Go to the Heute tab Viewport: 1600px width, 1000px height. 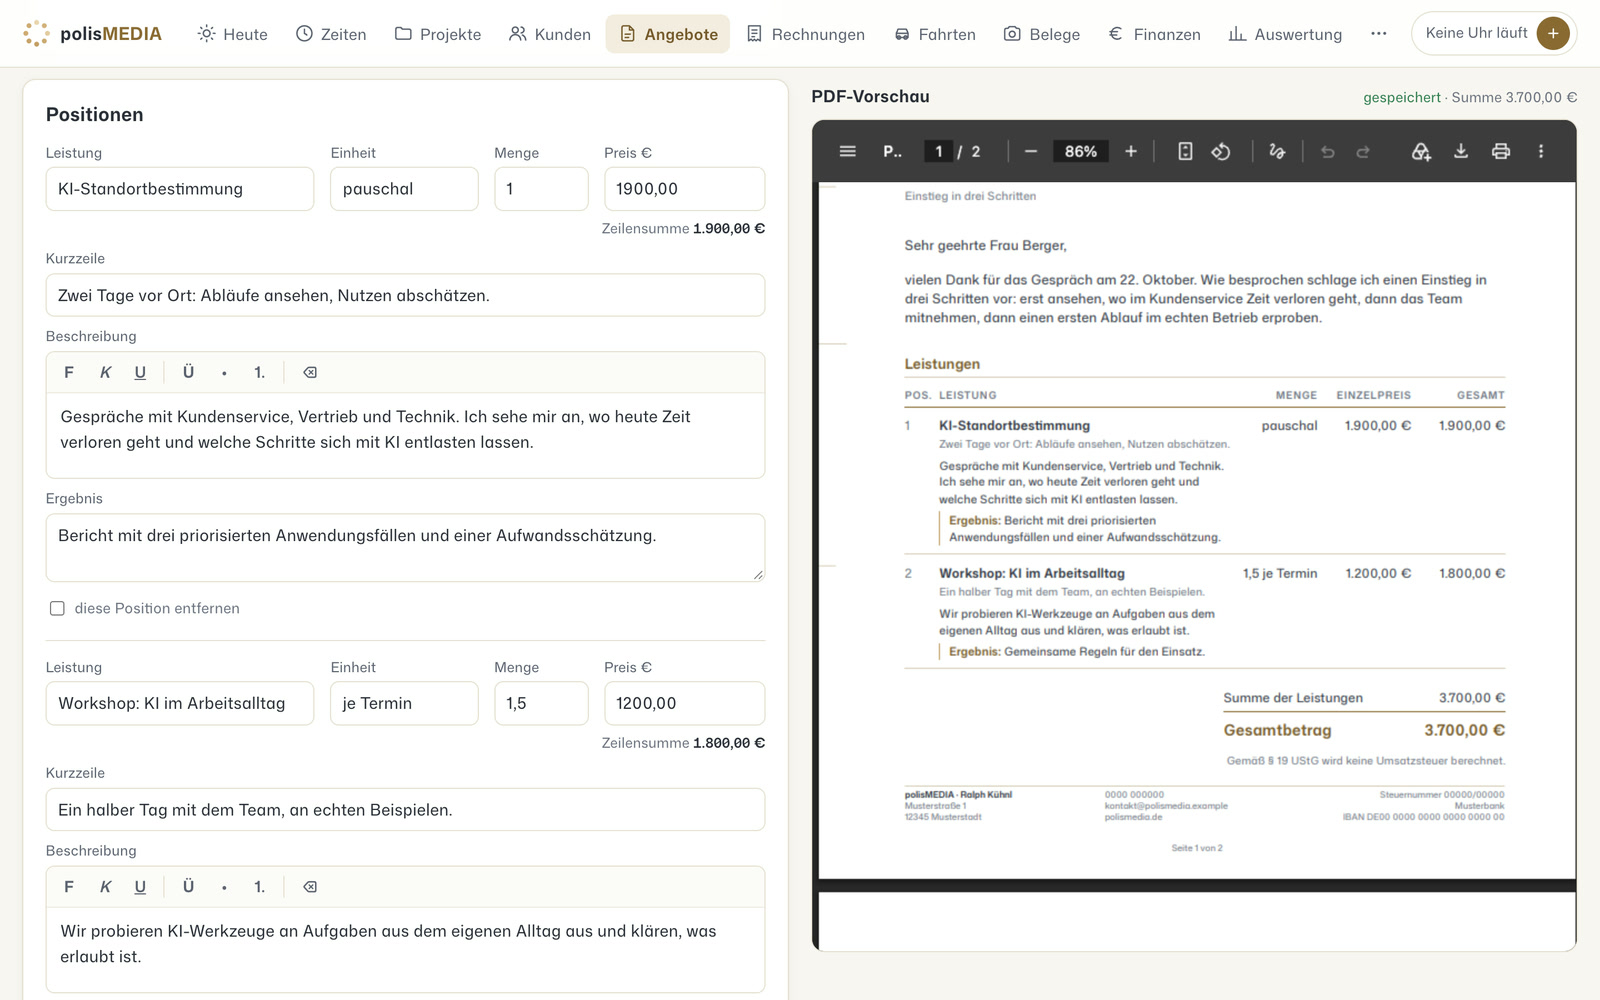(233, 34)
